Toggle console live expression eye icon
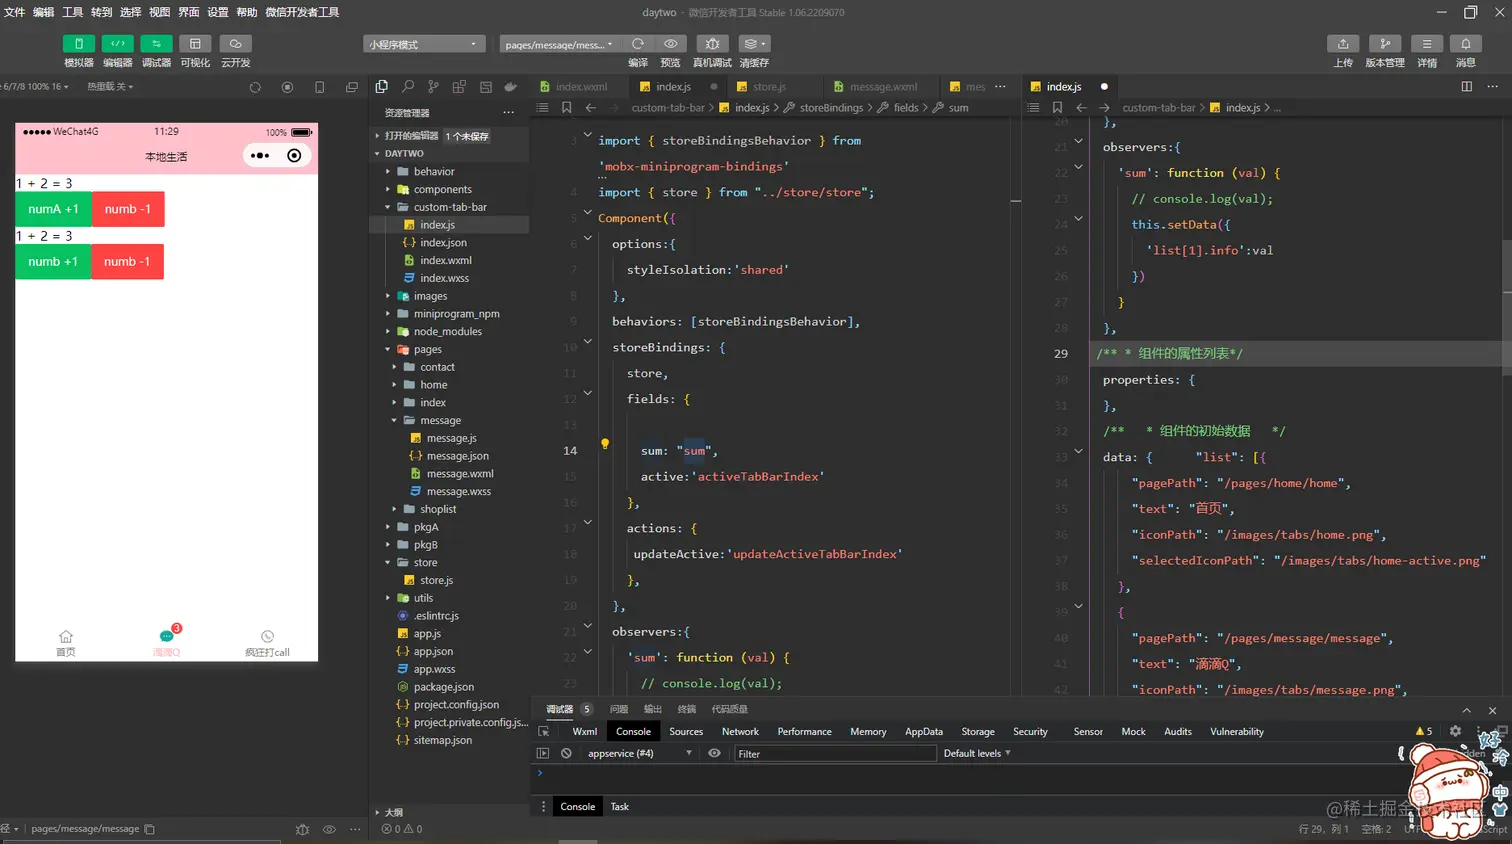 (714, 753)
